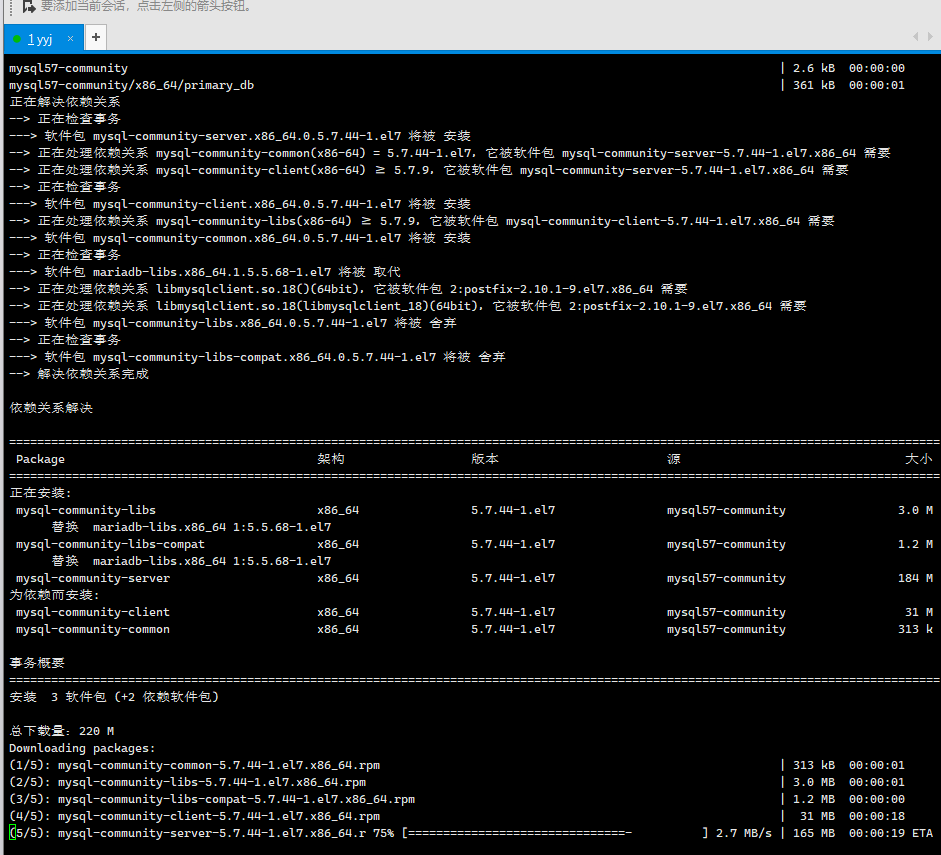Click the '3.0 M' size of mysql-community-libs

point(915,511)
